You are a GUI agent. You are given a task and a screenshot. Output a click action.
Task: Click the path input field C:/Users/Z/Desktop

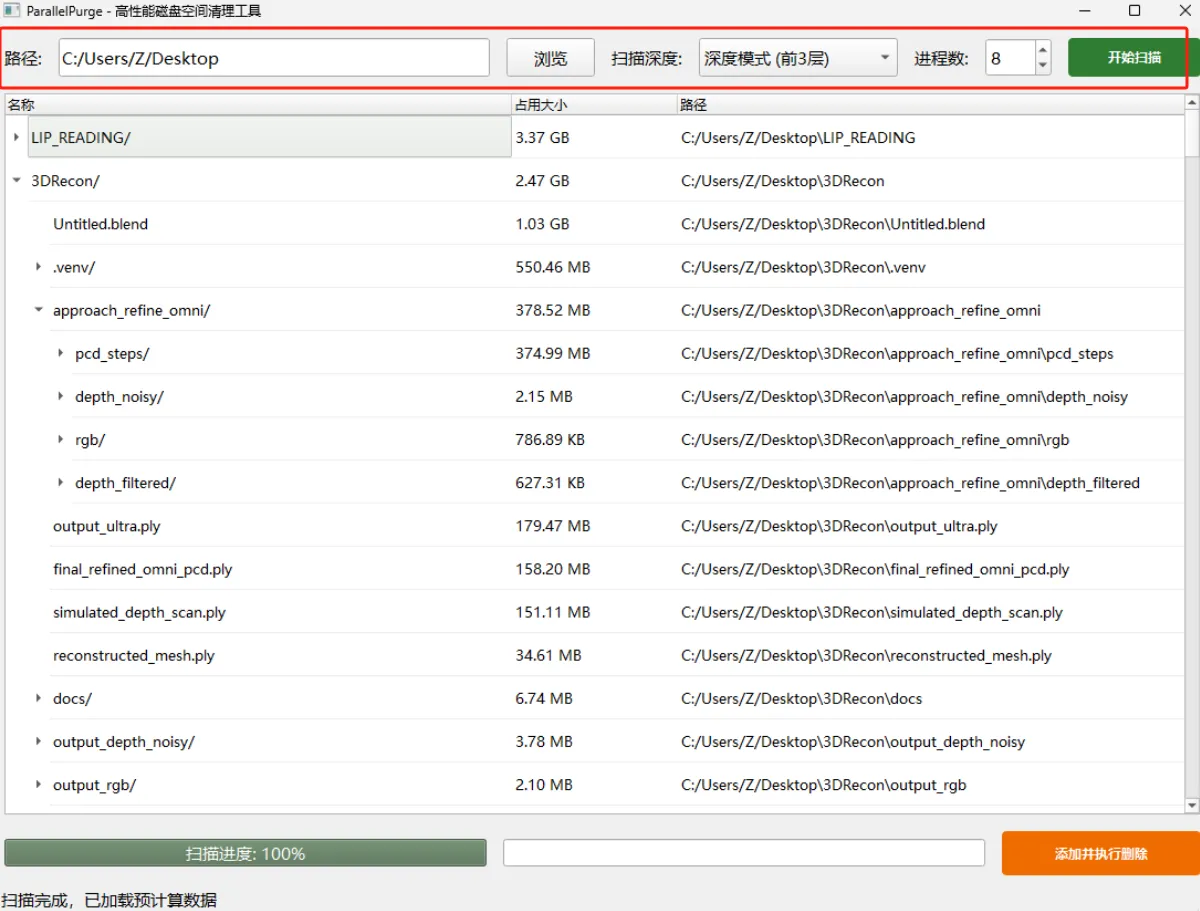pos(274,58)
